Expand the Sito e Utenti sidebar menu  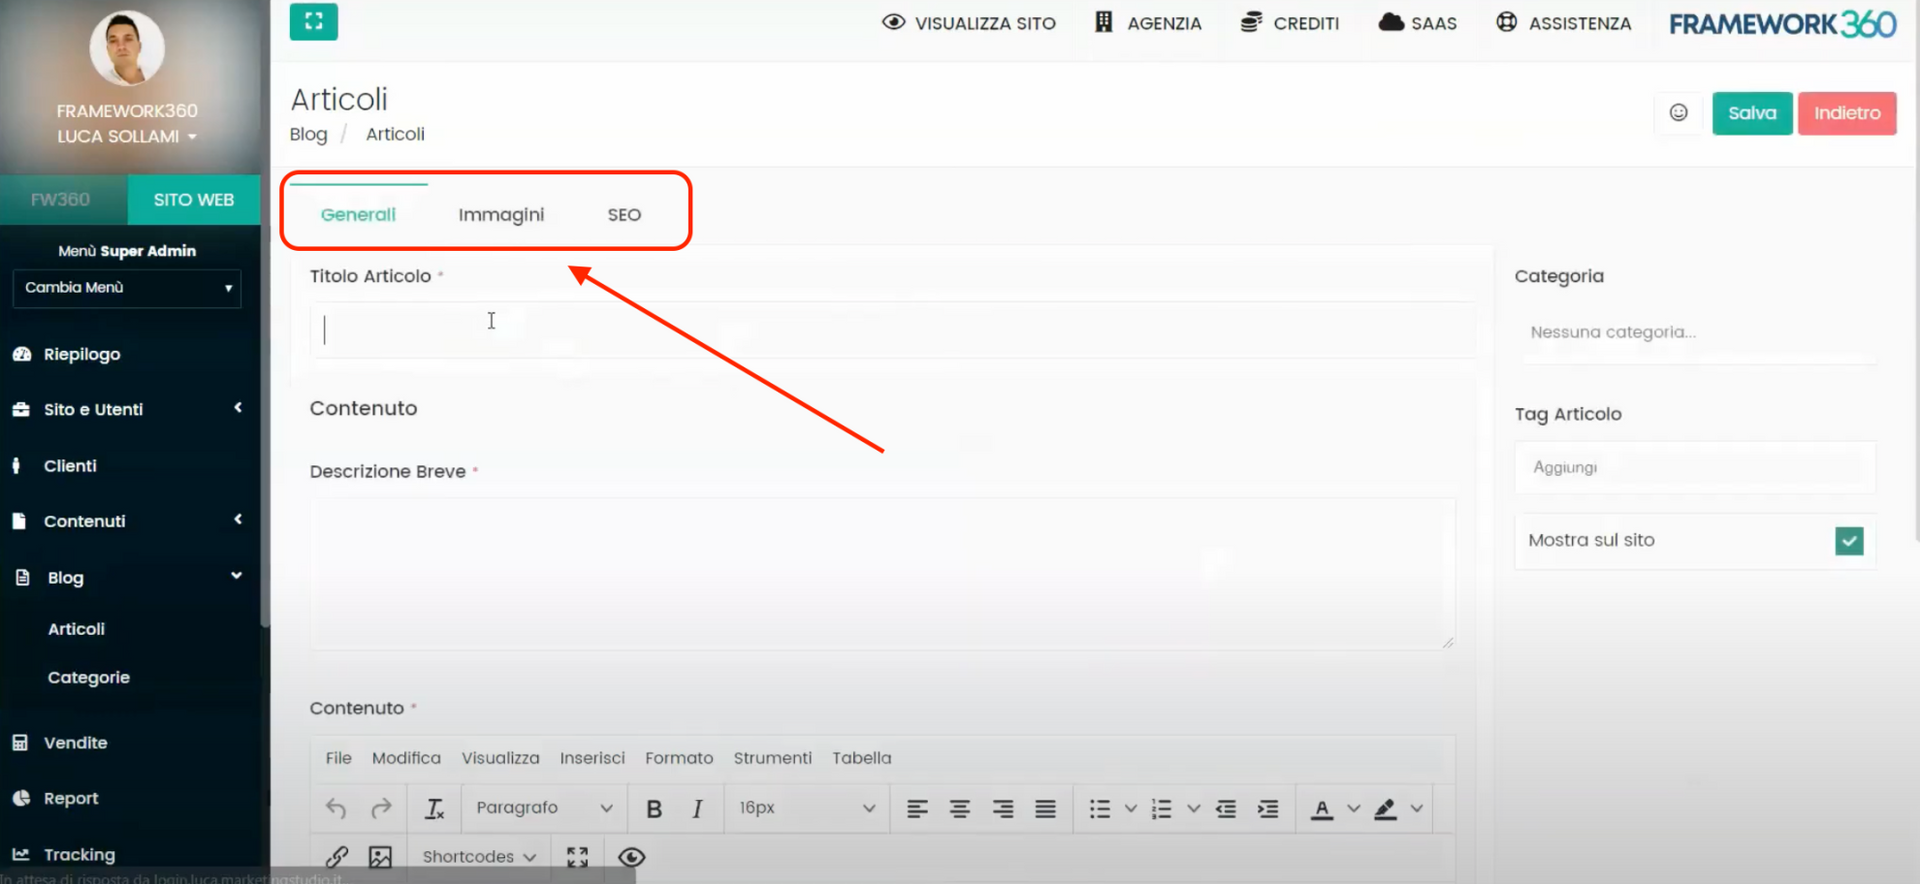click(130, 409)
